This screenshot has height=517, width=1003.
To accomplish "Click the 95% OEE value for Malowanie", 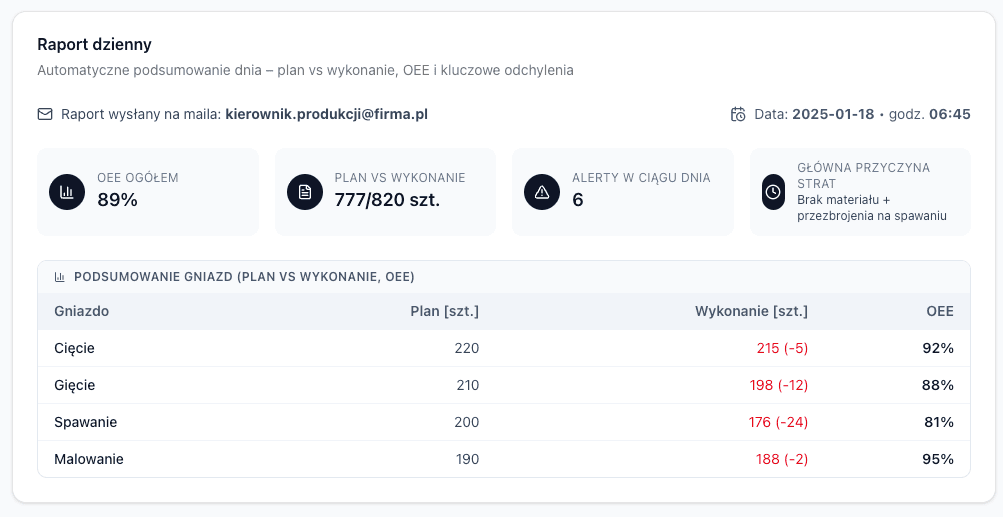I will 938,459.
